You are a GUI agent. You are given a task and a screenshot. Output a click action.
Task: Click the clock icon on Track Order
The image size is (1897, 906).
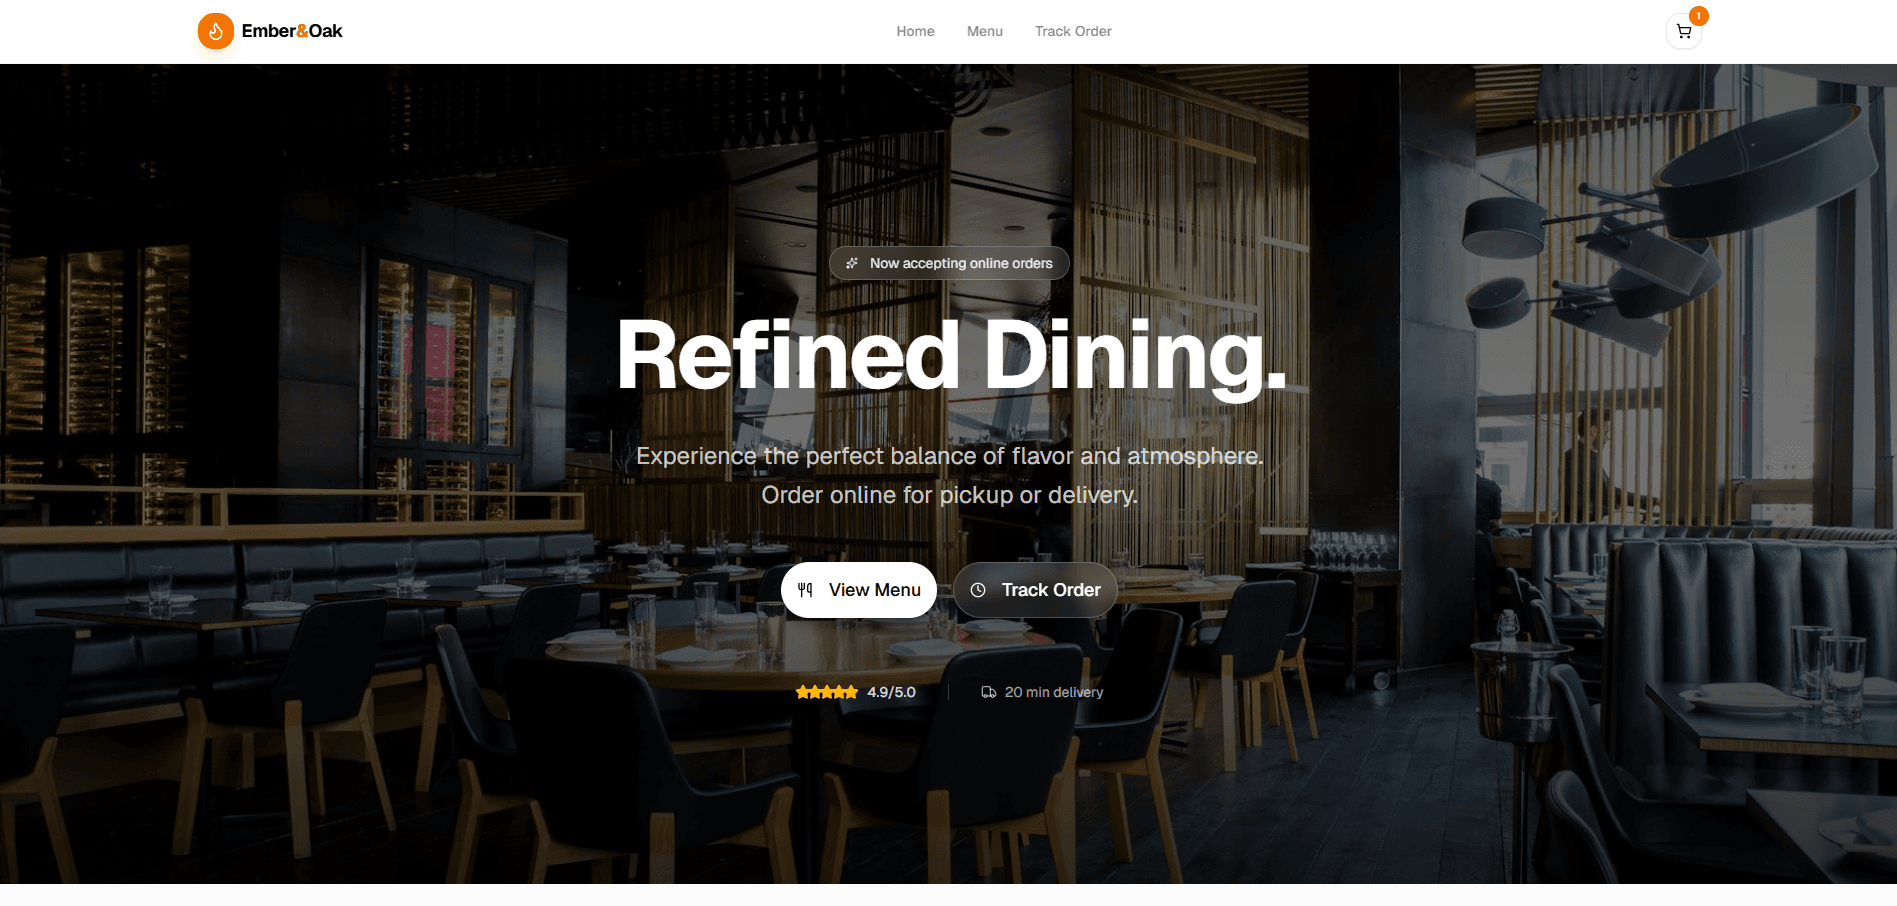click(x=978, y=590)
